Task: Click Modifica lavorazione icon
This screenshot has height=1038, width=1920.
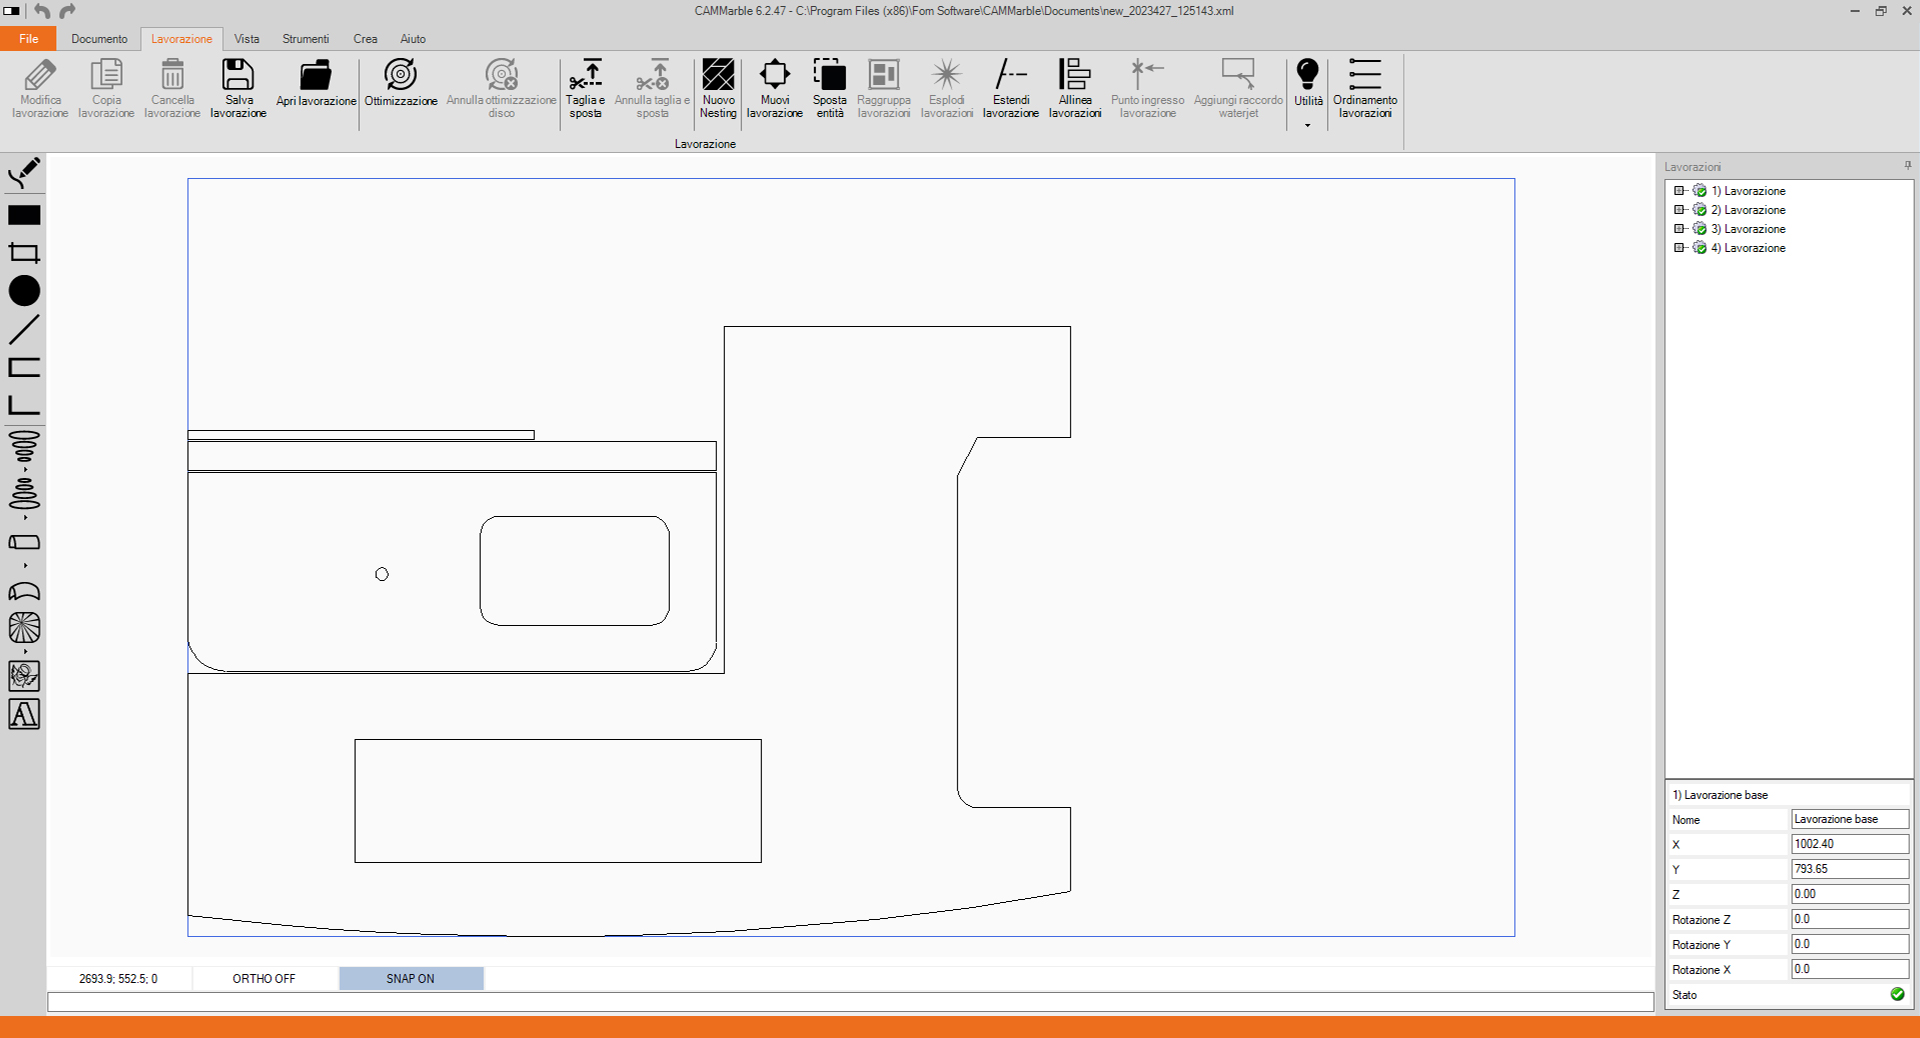Action: (40, 75)
